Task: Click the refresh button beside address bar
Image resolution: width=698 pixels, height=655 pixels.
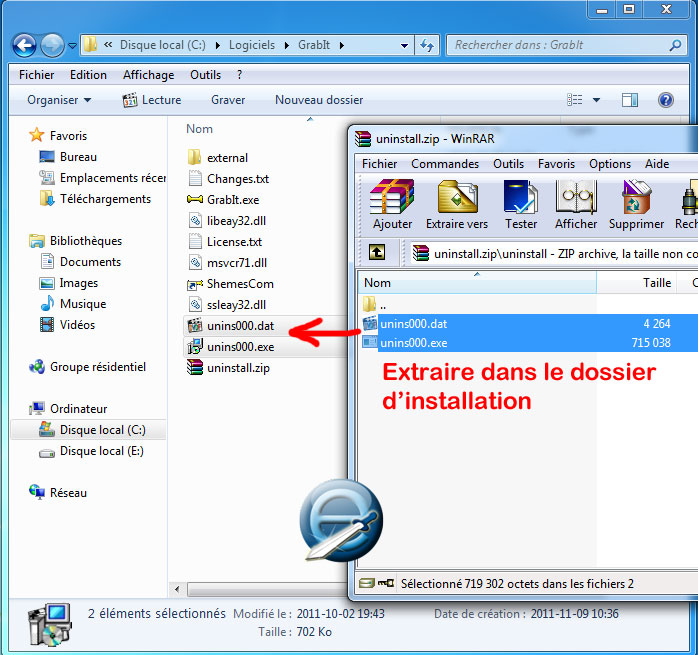Action: click(427, 45)
